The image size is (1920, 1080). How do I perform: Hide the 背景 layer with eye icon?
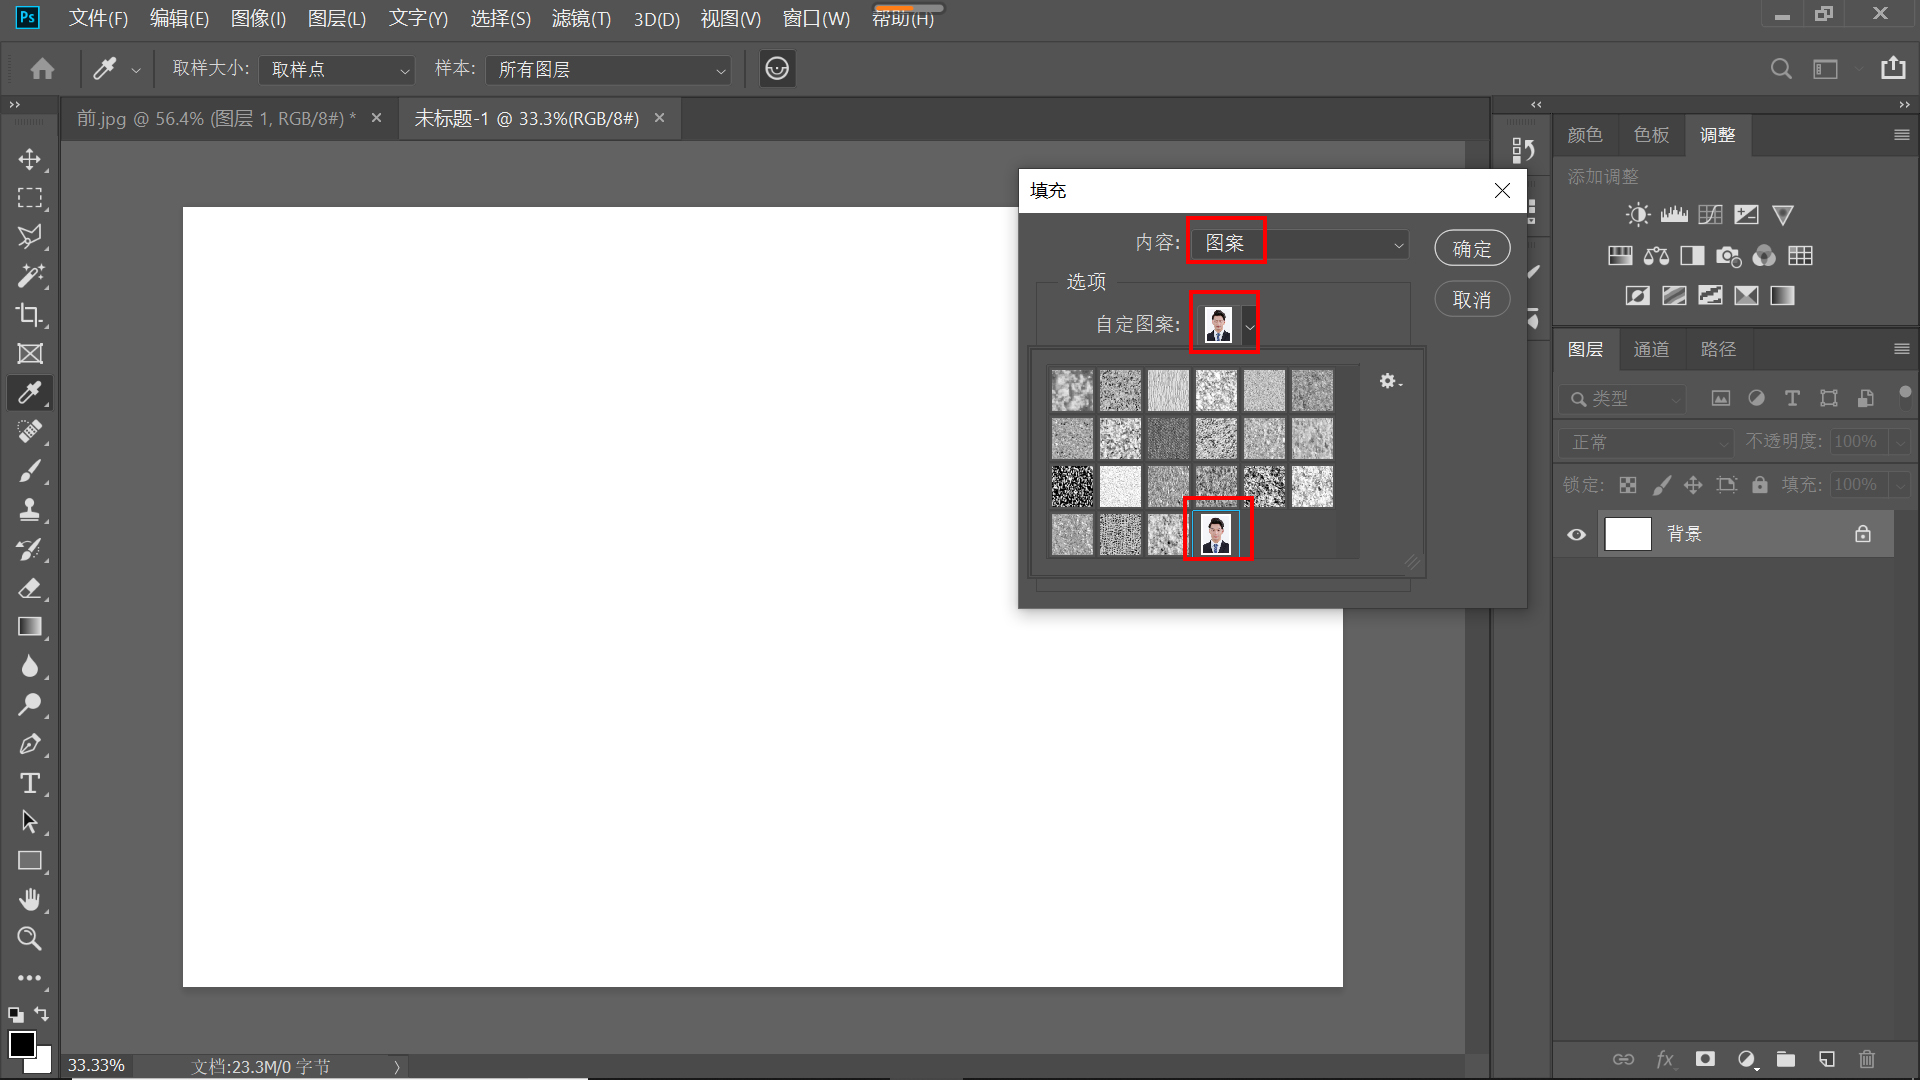[x=1577, y=534]
